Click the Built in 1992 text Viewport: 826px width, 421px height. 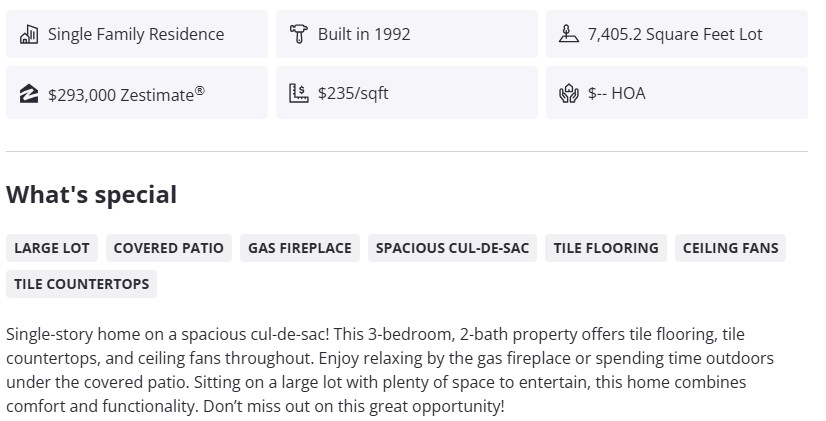point(364,34)
